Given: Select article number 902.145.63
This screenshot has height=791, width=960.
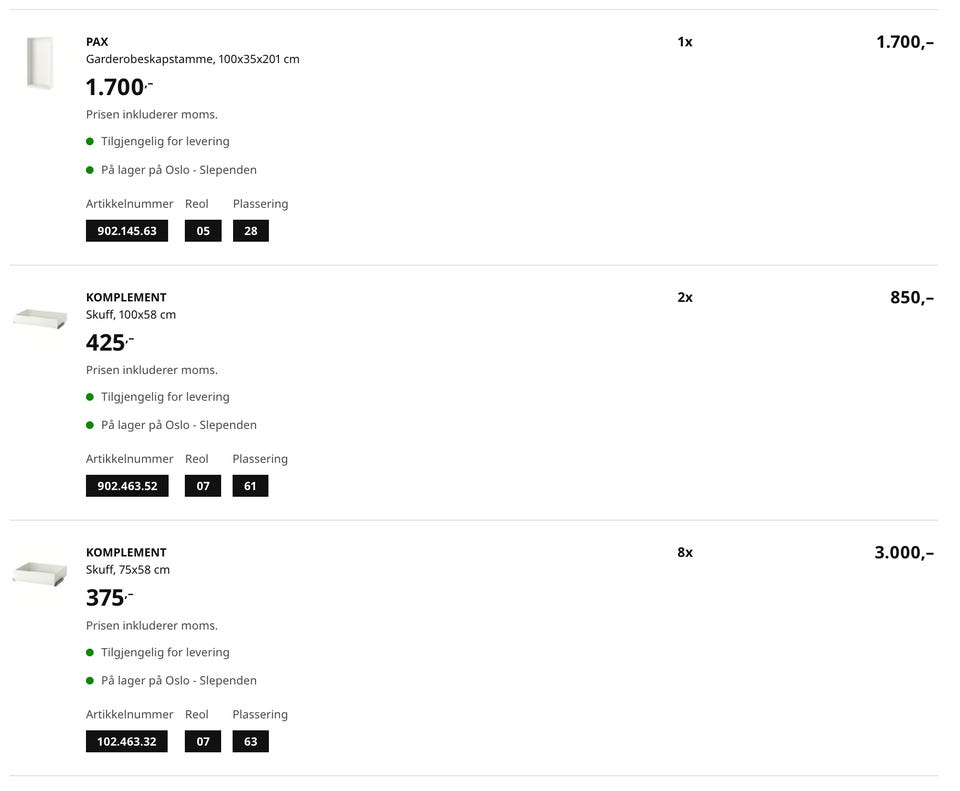Looking at the screenshot, I should 127,231.
